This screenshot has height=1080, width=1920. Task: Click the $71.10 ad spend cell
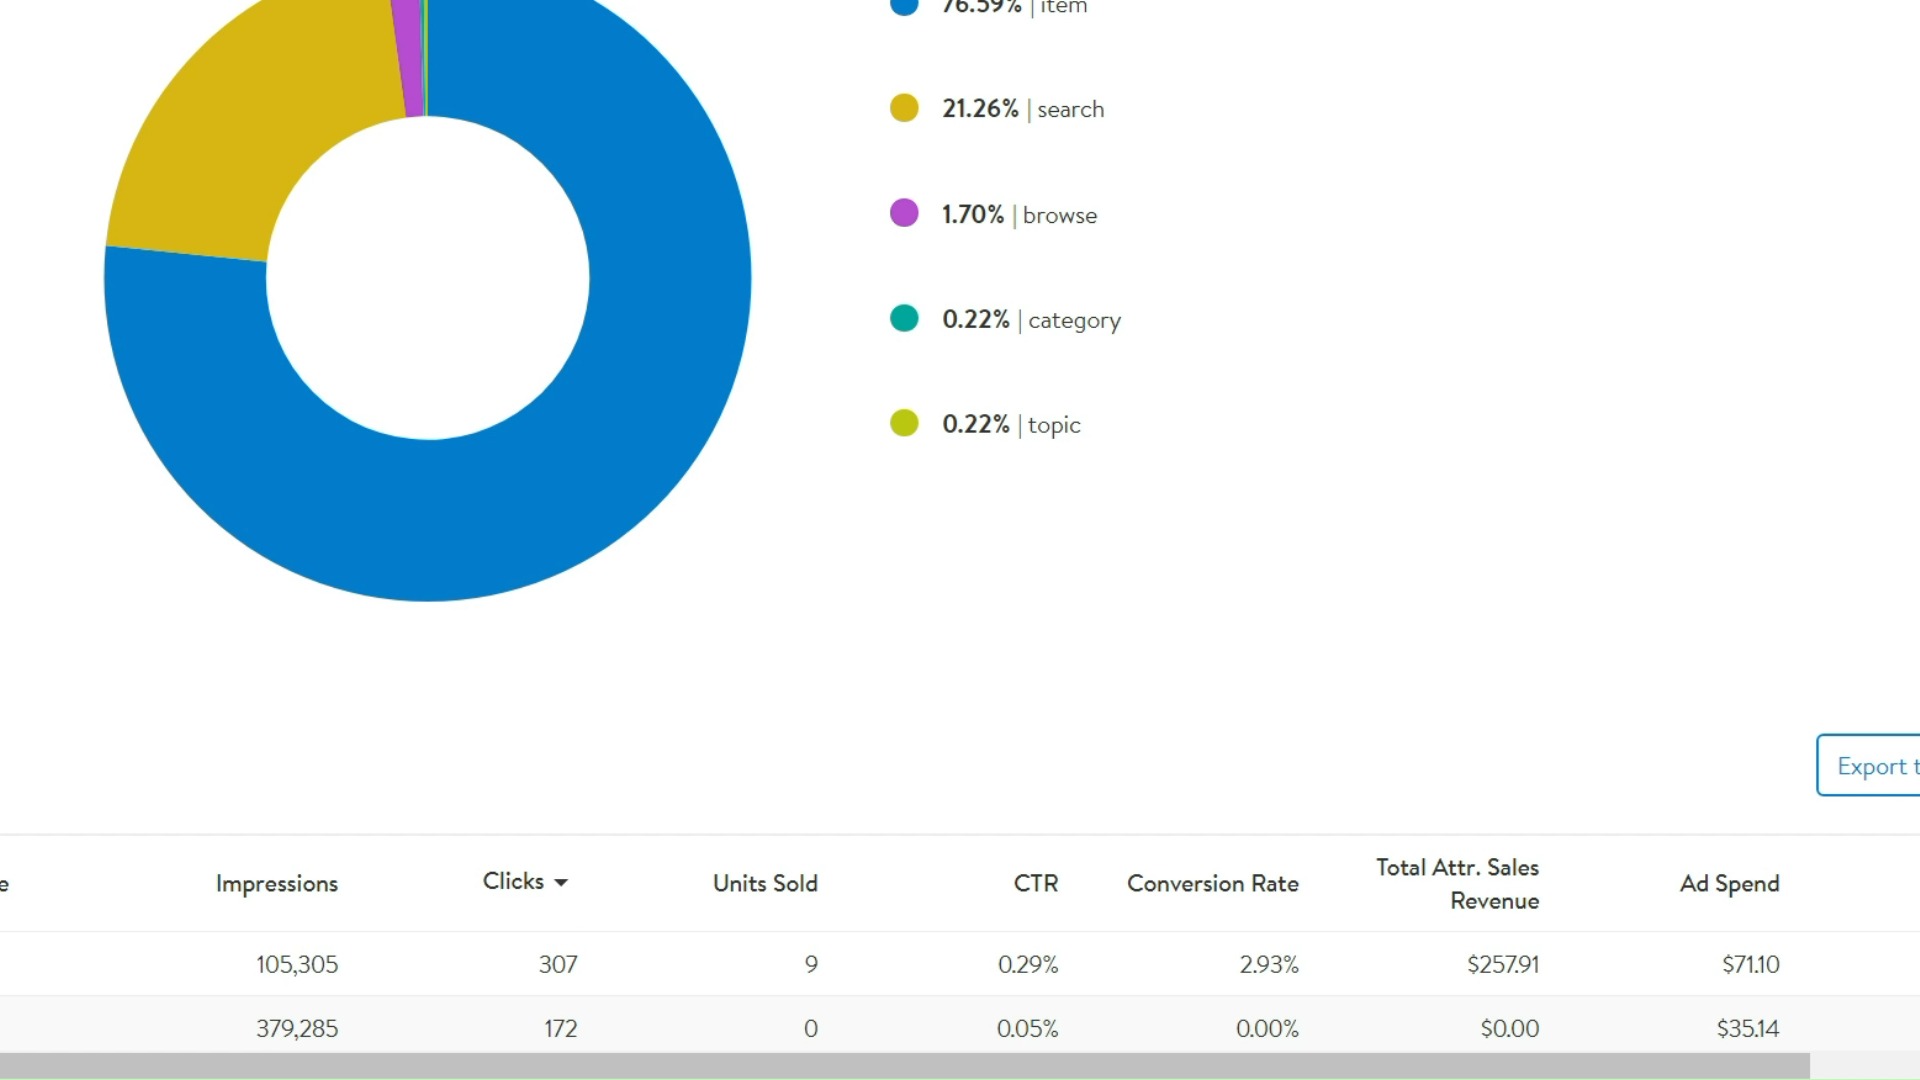click(x=1750, y=964)
